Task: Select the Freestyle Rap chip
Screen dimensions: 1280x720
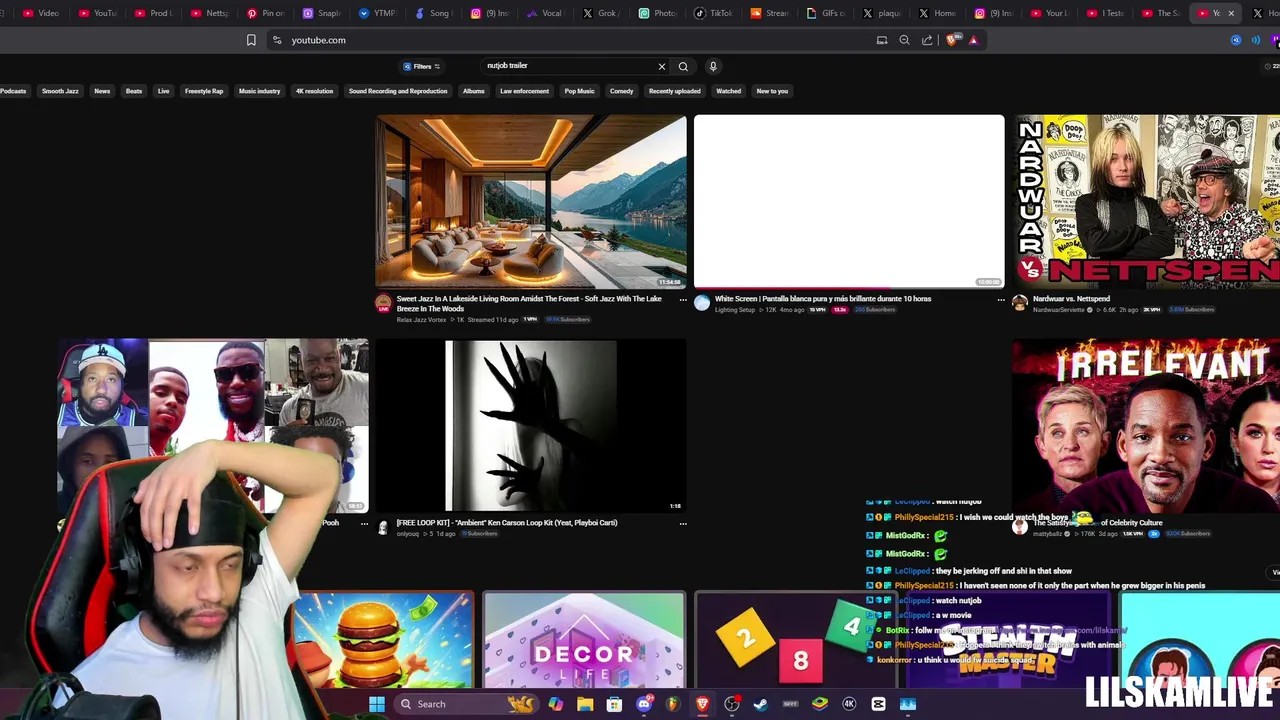Action: [x=204, y=91]
